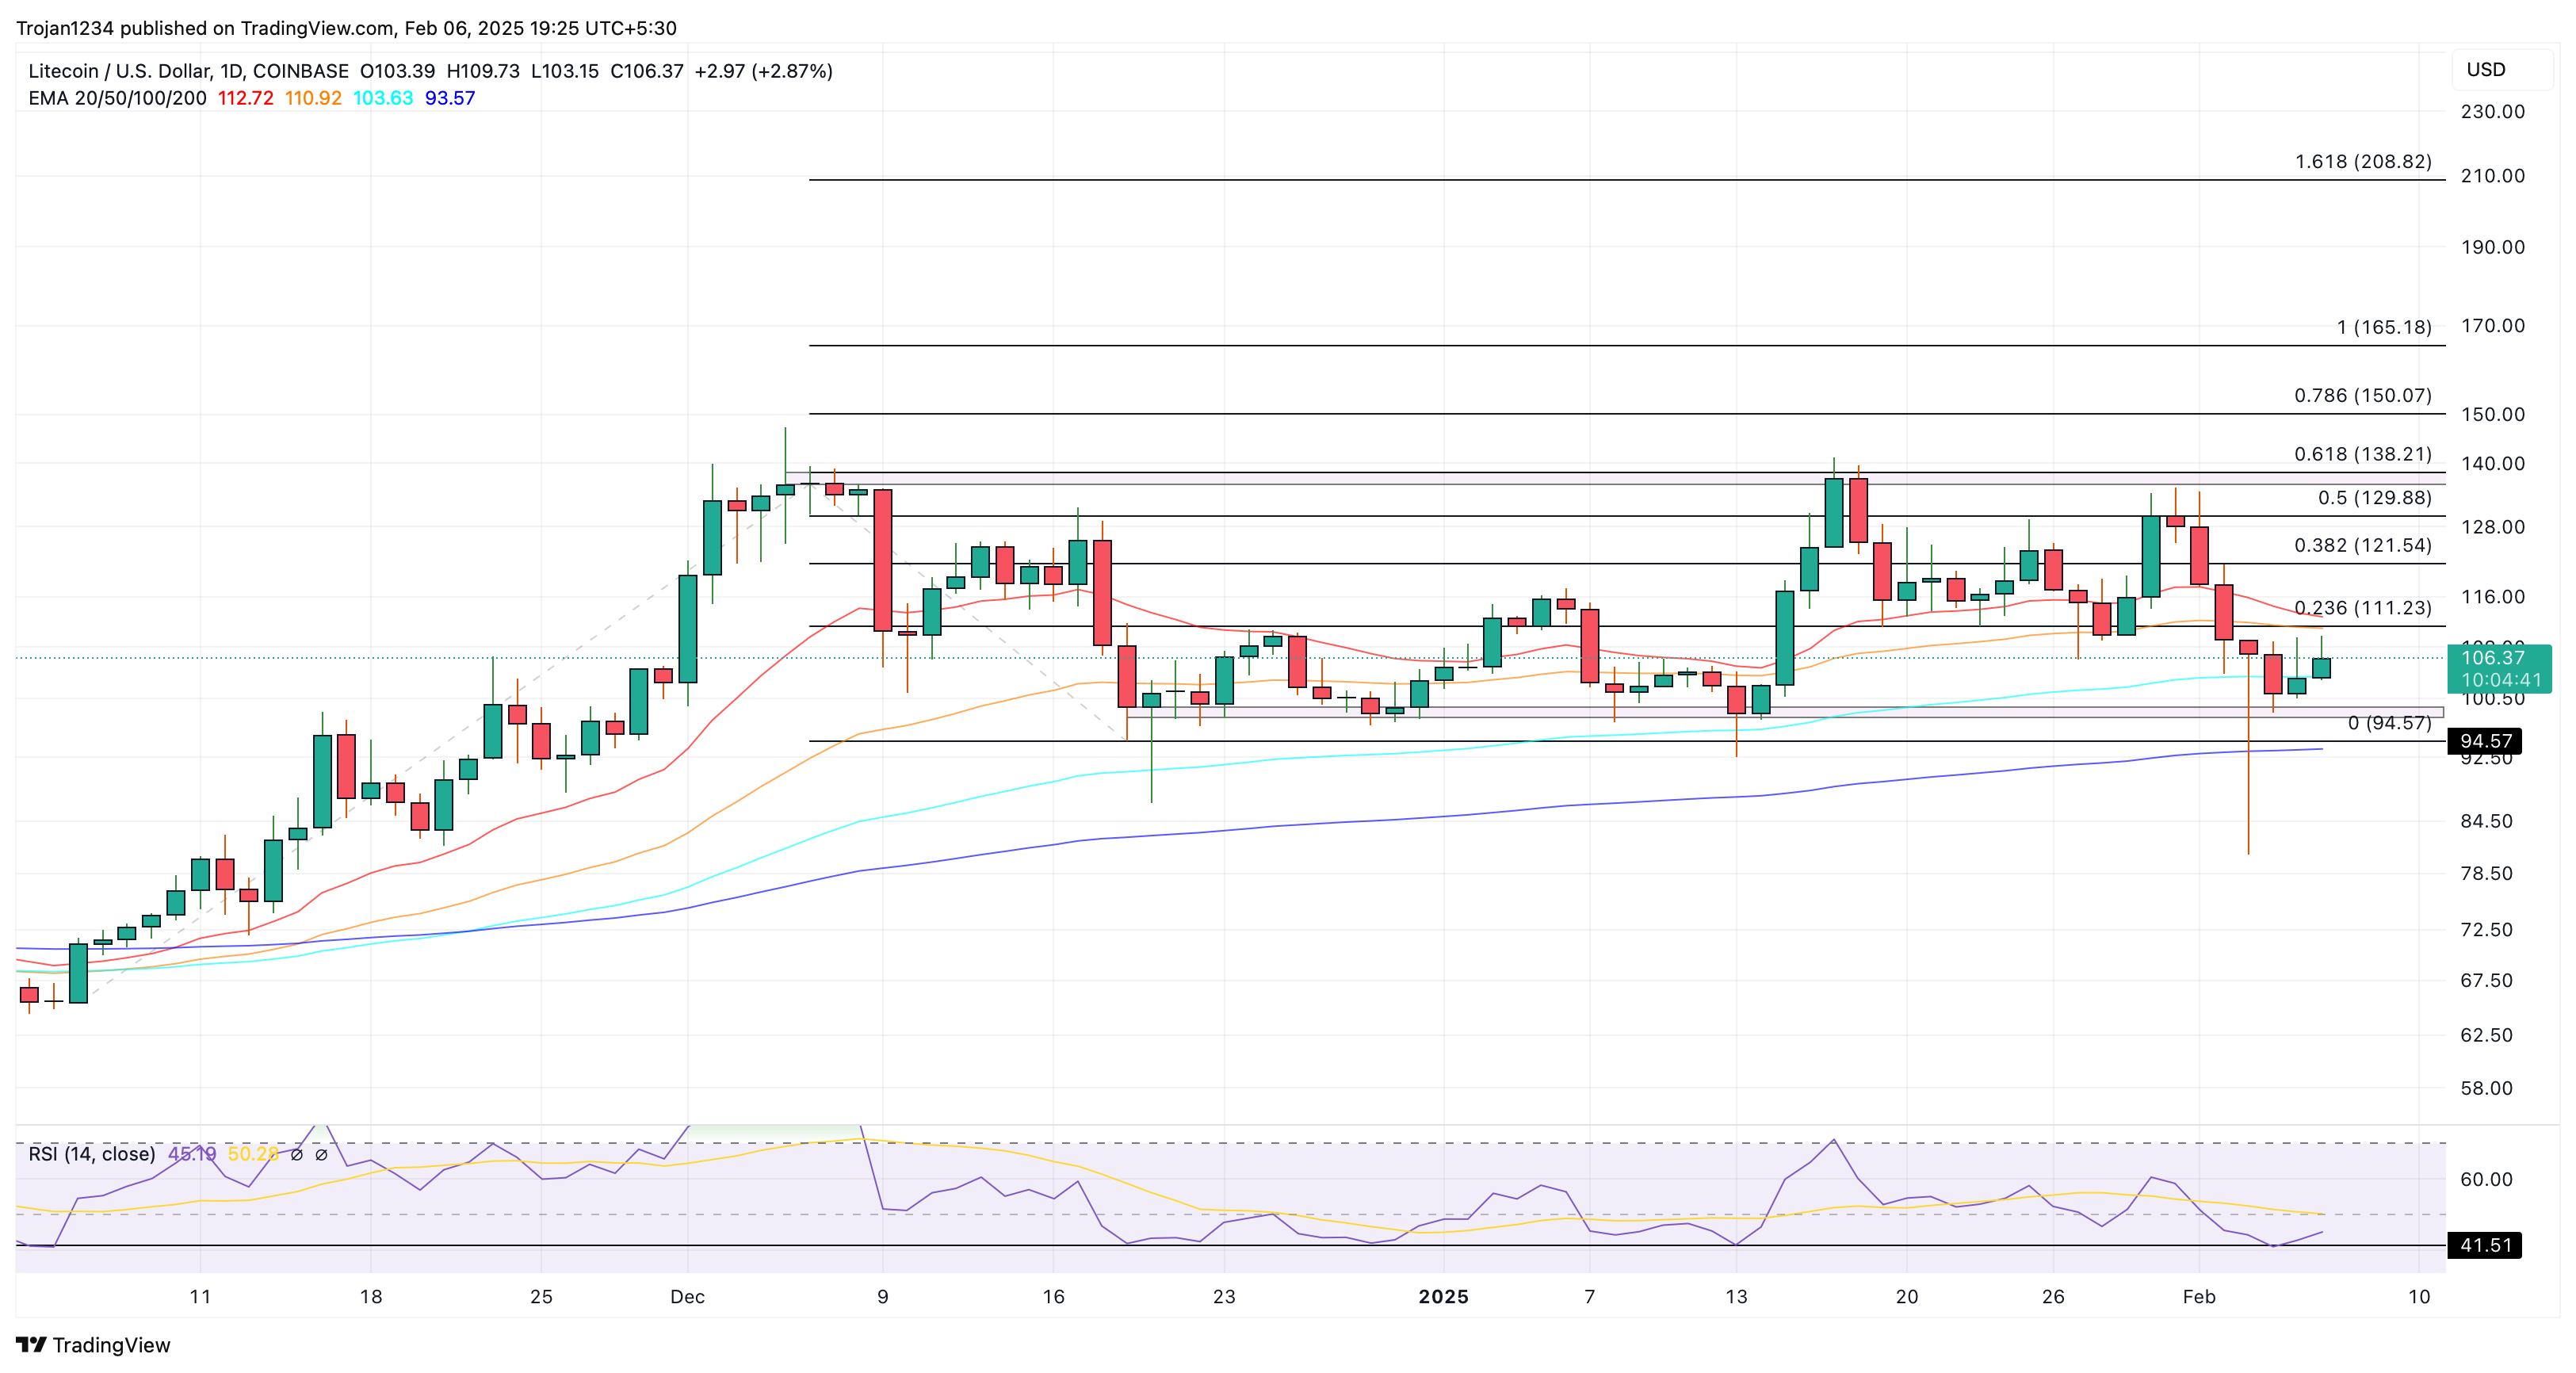
Task: Click the 60.00 RSI axis label
Action: [x=2487, y=1179]
